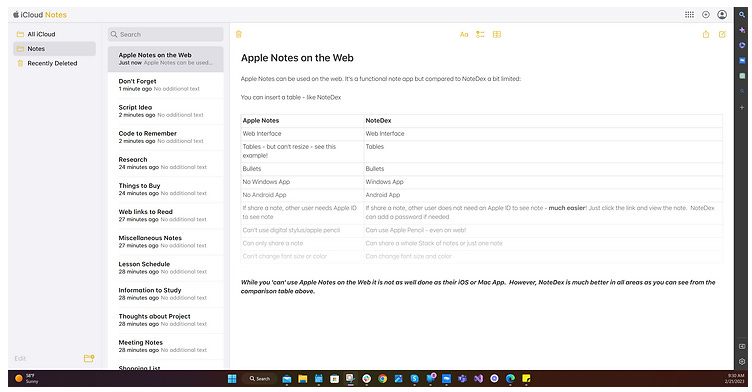Open the Don't Forget note
752x392 pixels.
(x=165, y=85)
